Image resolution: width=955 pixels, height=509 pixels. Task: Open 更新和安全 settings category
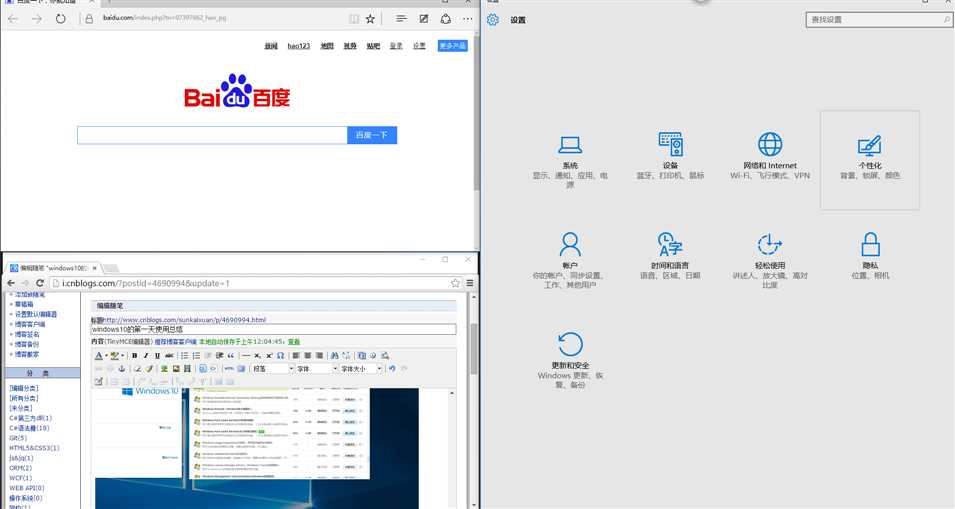(x=570, y=360)
